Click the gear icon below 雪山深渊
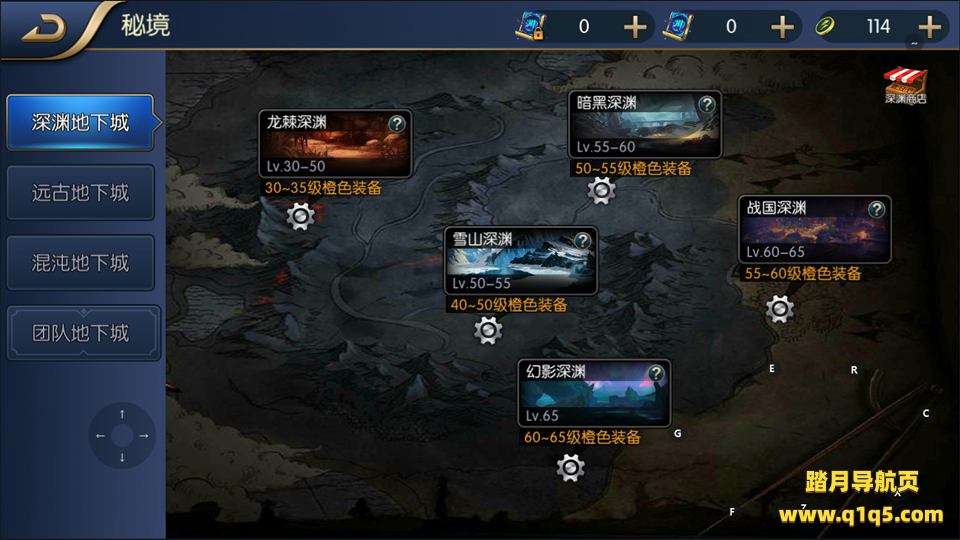Viewport: 960px width, 540px height. tap(488, 331)
